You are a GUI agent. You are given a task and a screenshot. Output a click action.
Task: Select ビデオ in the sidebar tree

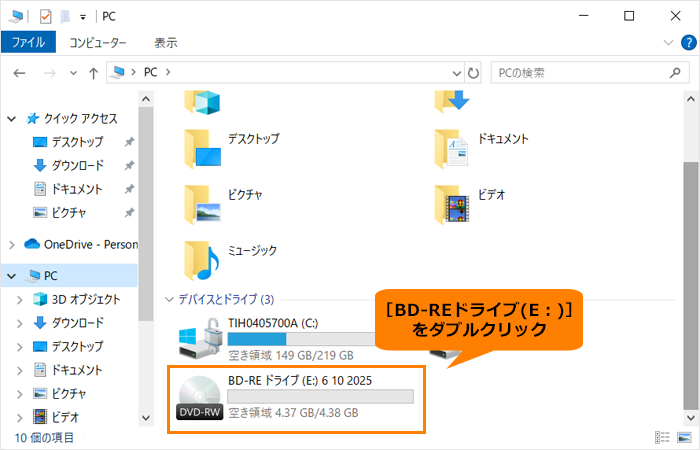point(56,417)
